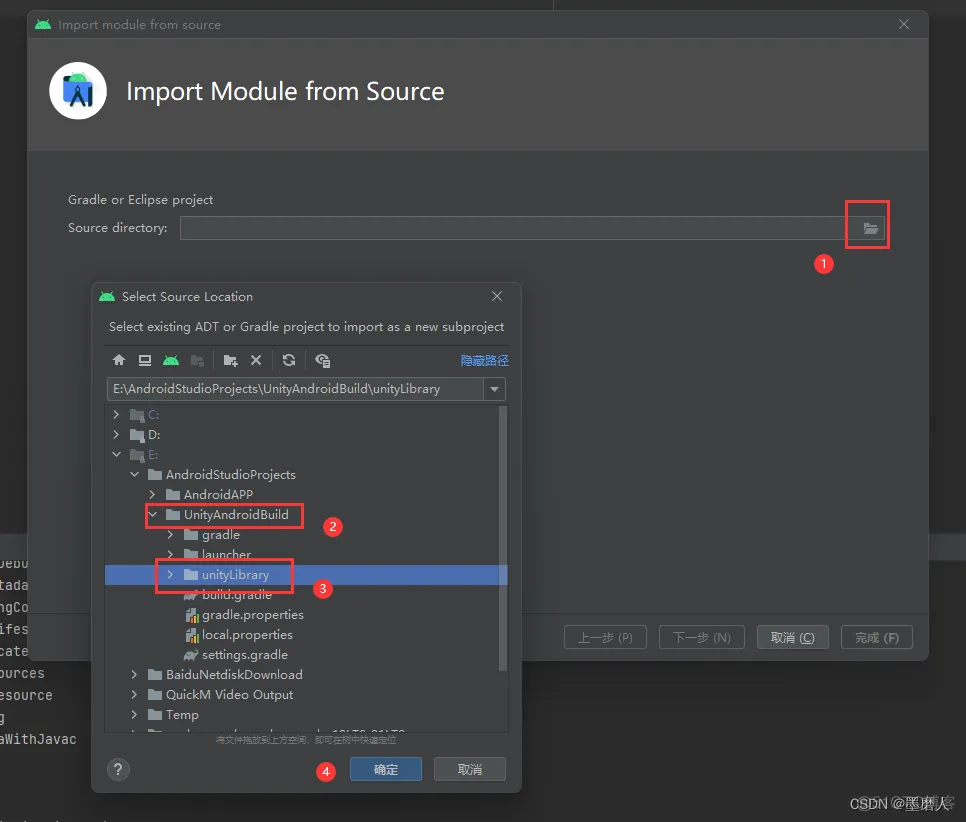This screenshot has height=822, width=966.
Task: Expand the D: drive node
Action: point(116,434)
